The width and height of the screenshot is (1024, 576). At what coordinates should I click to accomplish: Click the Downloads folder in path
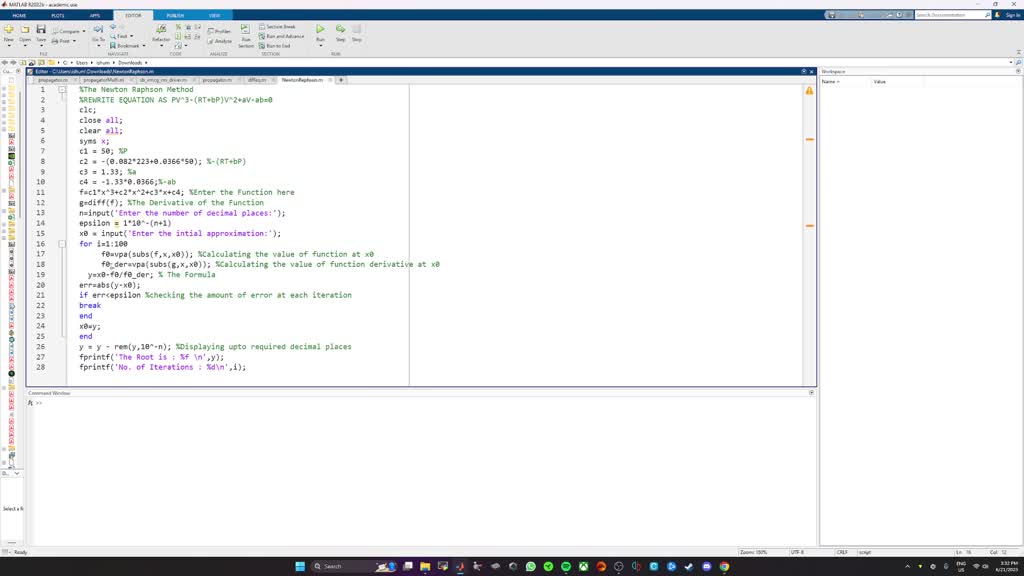click(x=130, y=63)
